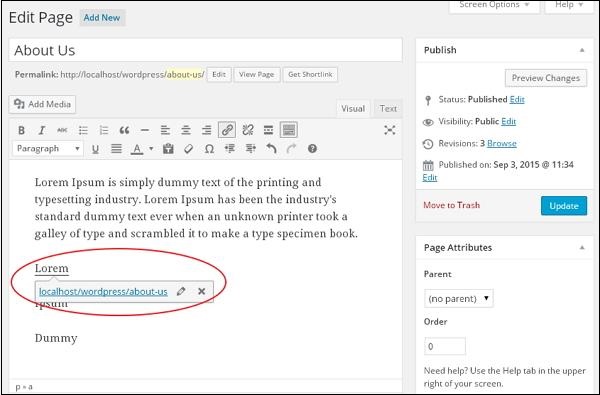Image resolution: width=600 pixels, height=395 pixels.
Task: Open the Help tab
Action: pyautogui.click(x=569, y=5)
